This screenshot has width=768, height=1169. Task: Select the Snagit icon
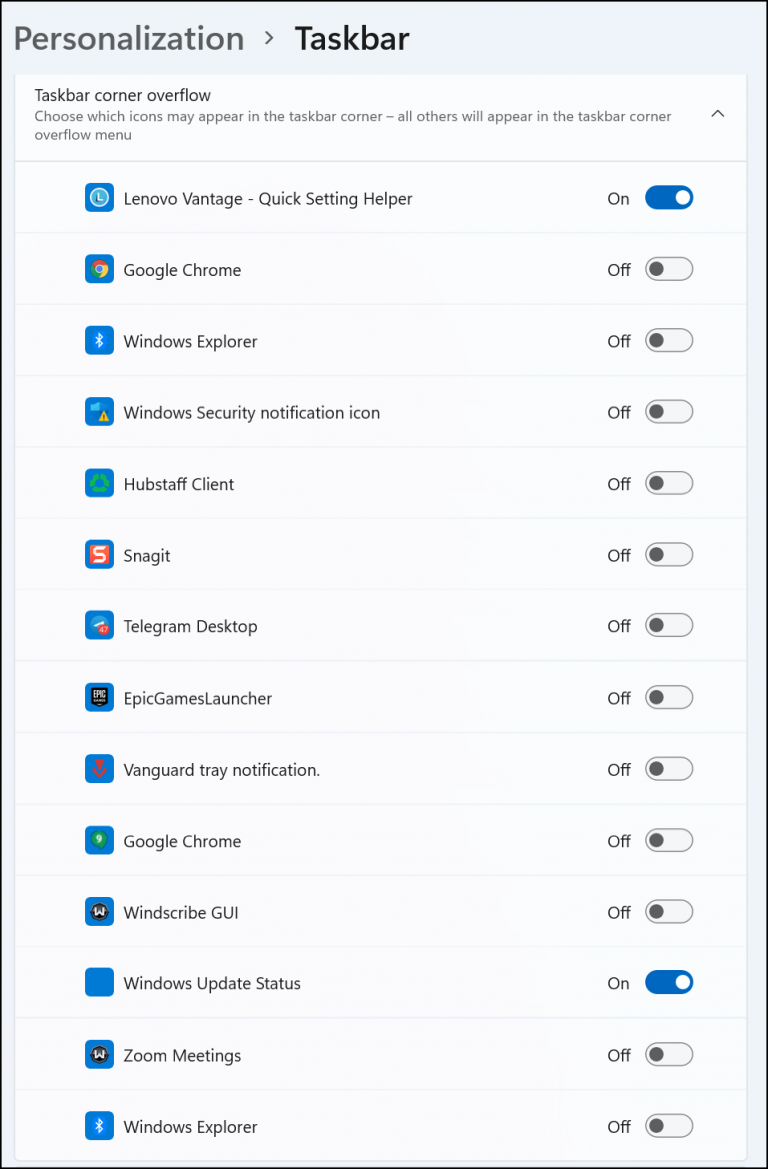[x=98, y=554]
